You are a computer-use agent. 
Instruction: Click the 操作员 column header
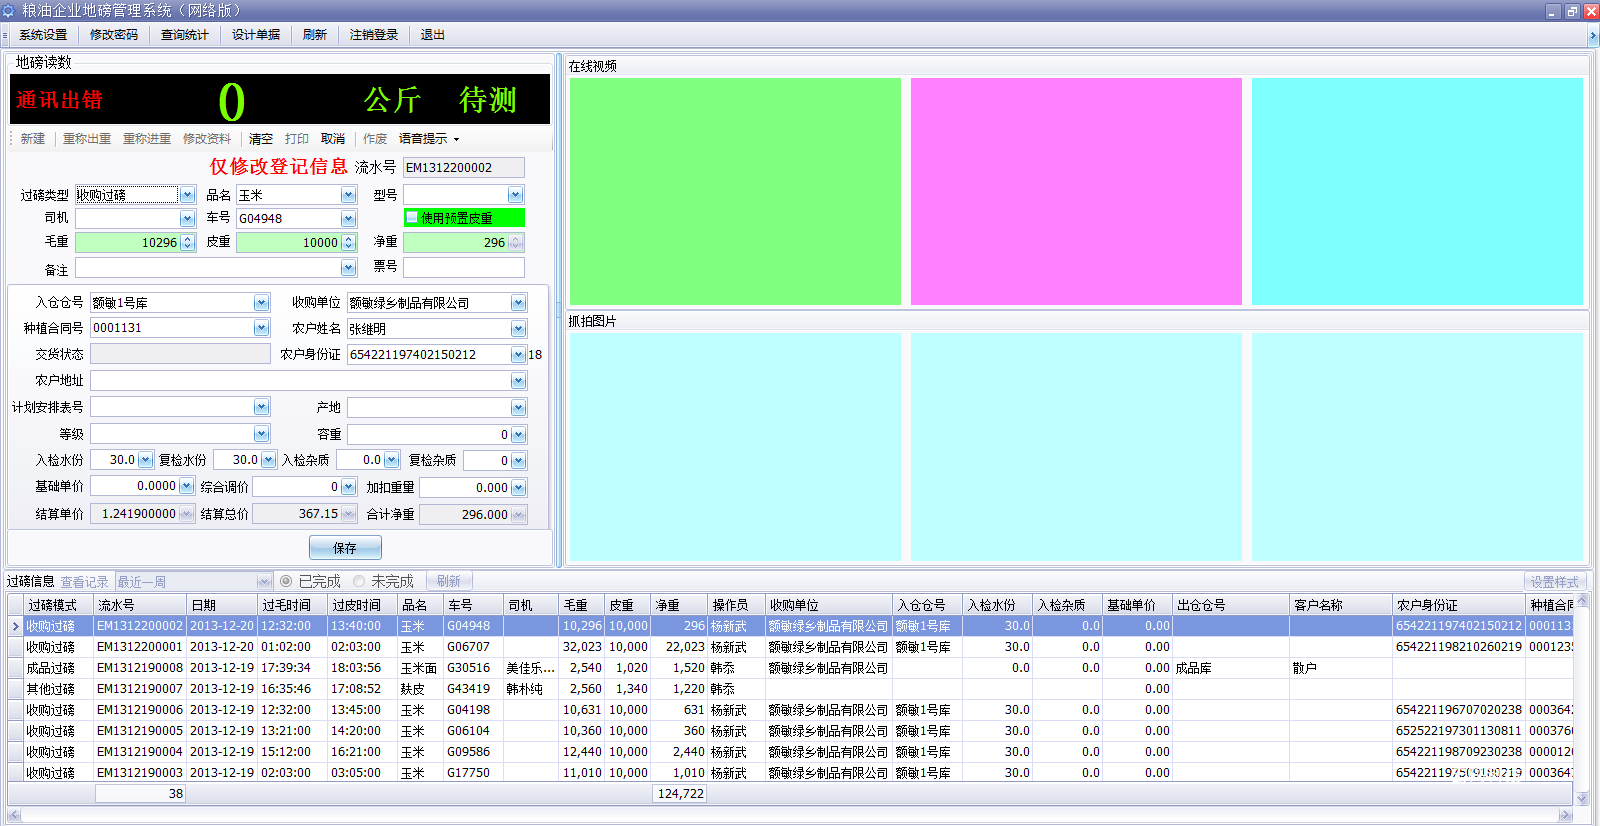click(x=737, y=605)
